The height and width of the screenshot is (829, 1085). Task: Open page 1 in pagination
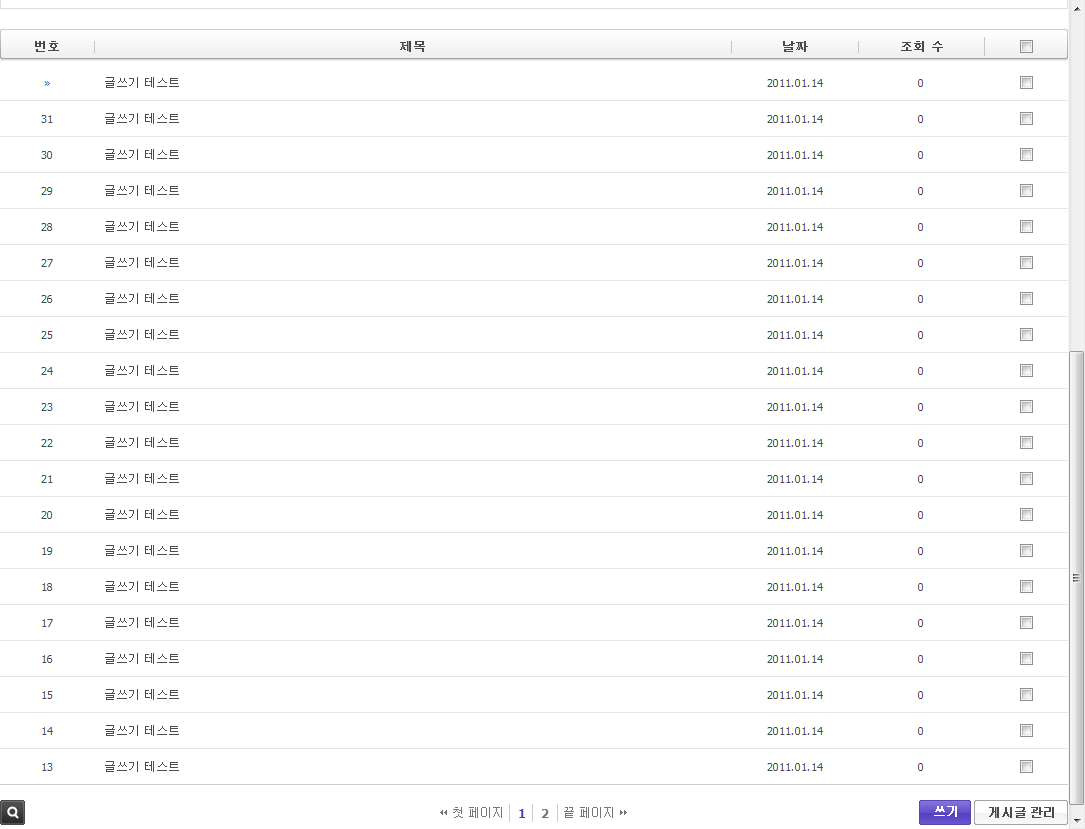coord(522,813)
